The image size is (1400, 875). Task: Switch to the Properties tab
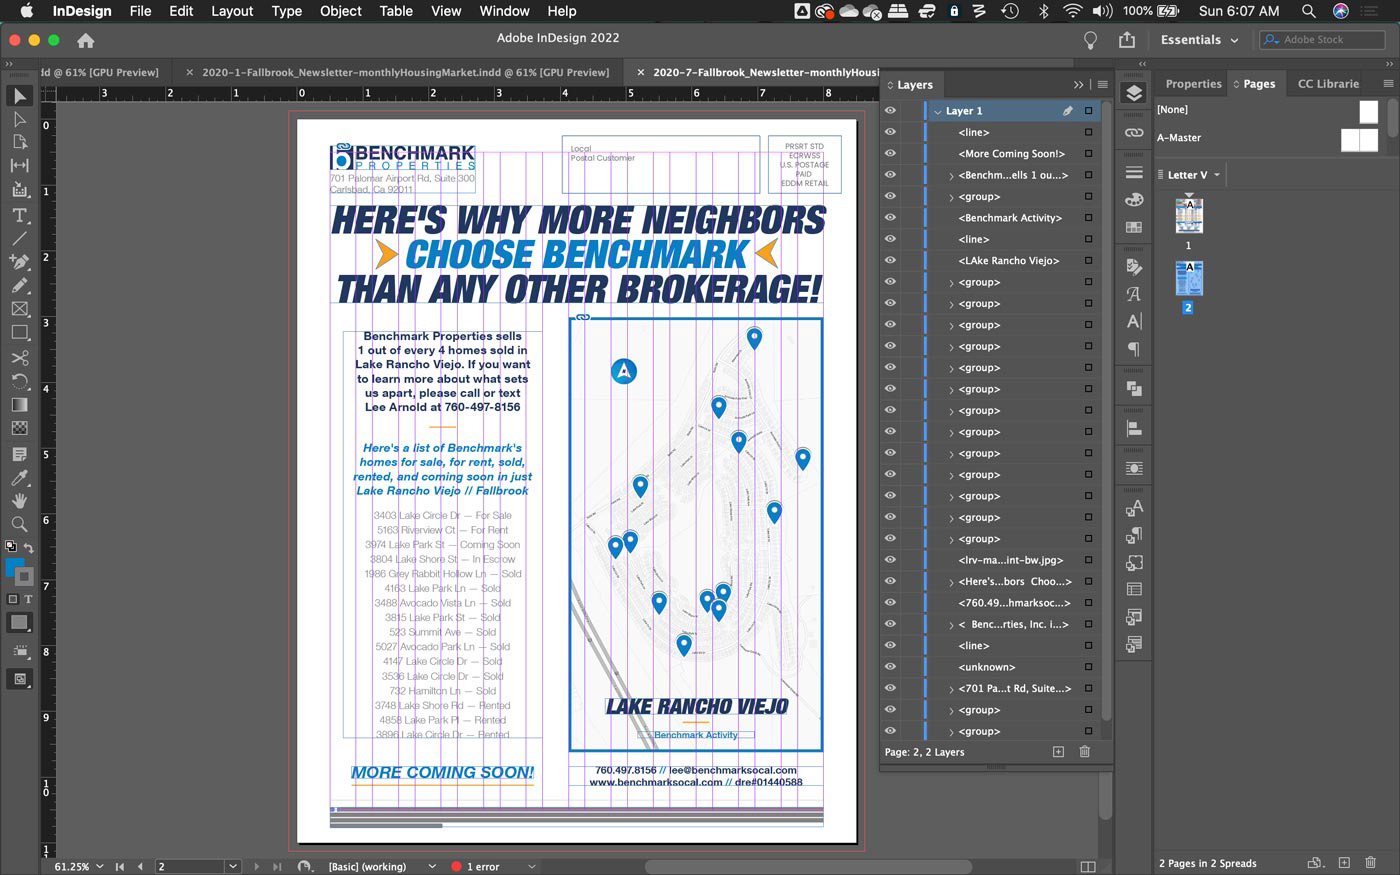point(1193,84)
